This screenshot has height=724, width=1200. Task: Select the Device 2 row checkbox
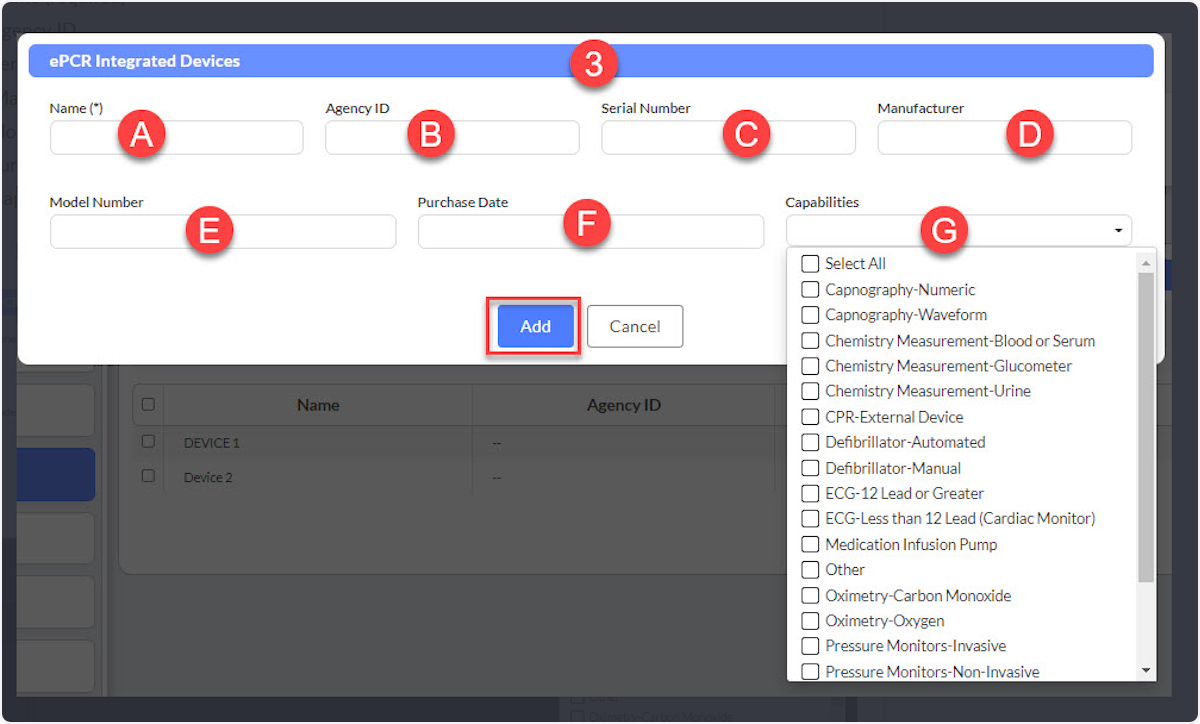148,476
